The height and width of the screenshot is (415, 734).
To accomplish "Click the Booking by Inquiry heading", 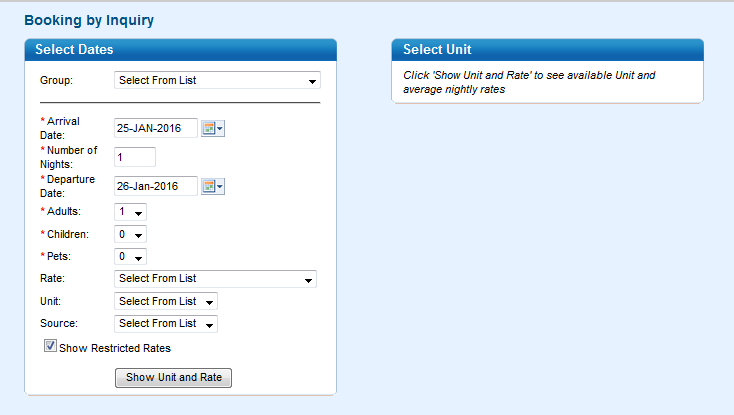I will 89,20.
